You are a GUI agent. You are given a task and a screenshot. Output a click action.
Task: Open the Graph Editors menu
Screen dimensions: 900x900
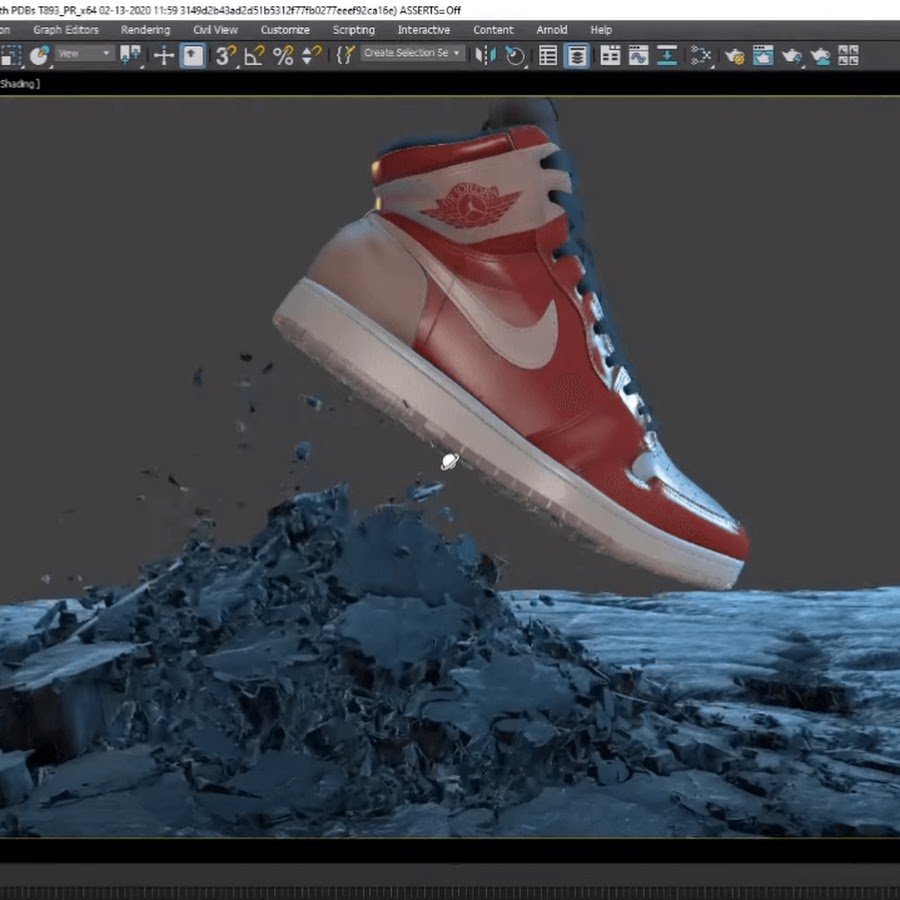pos(66,30)
